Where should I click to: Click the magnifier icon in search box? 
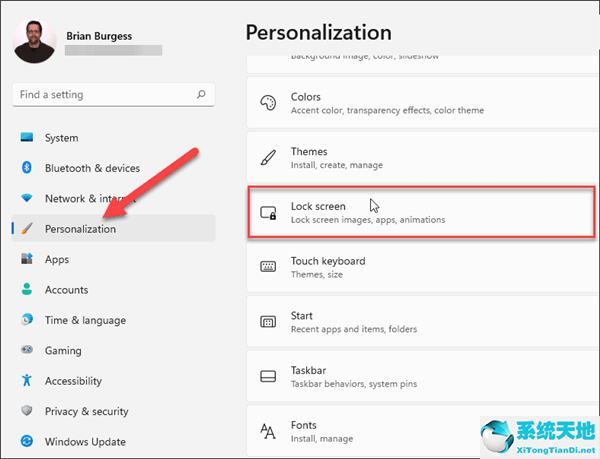pos(201,95)
